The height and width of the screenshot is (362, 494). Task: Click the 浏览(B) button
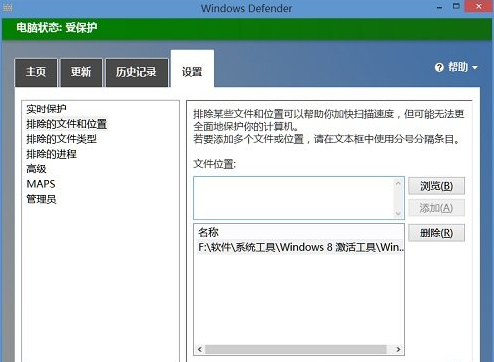[436, 186]
